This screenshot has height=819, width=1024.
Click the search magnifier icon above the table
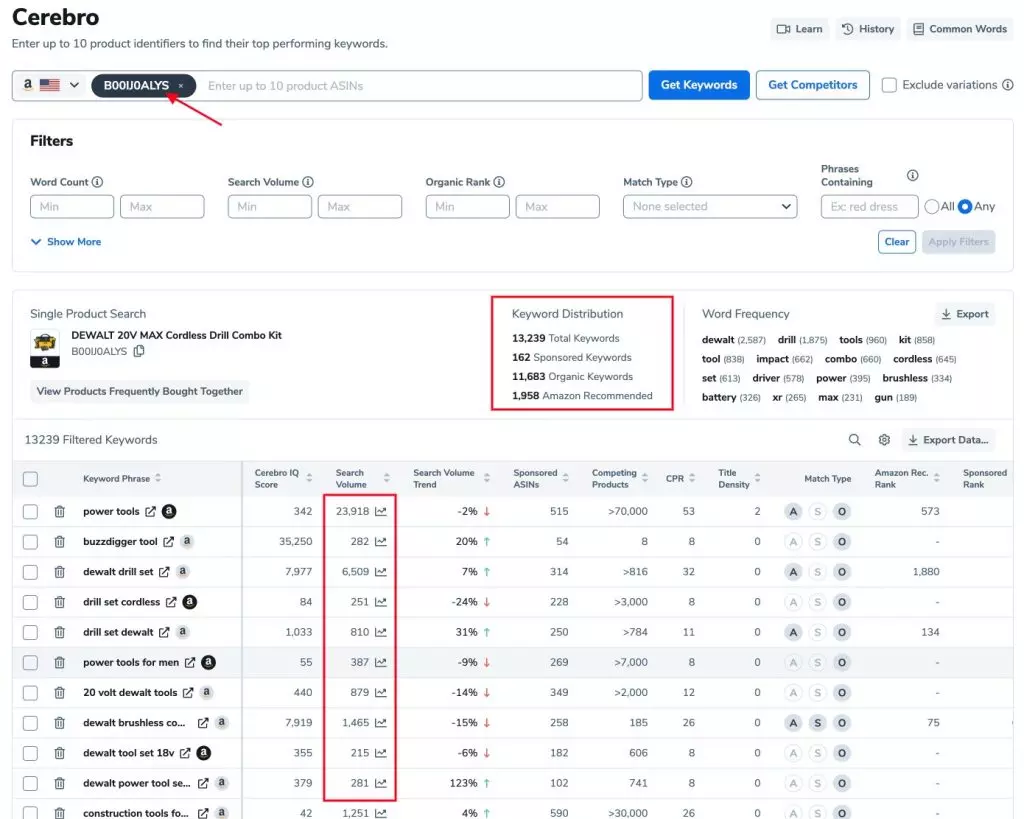coord(855,440)
